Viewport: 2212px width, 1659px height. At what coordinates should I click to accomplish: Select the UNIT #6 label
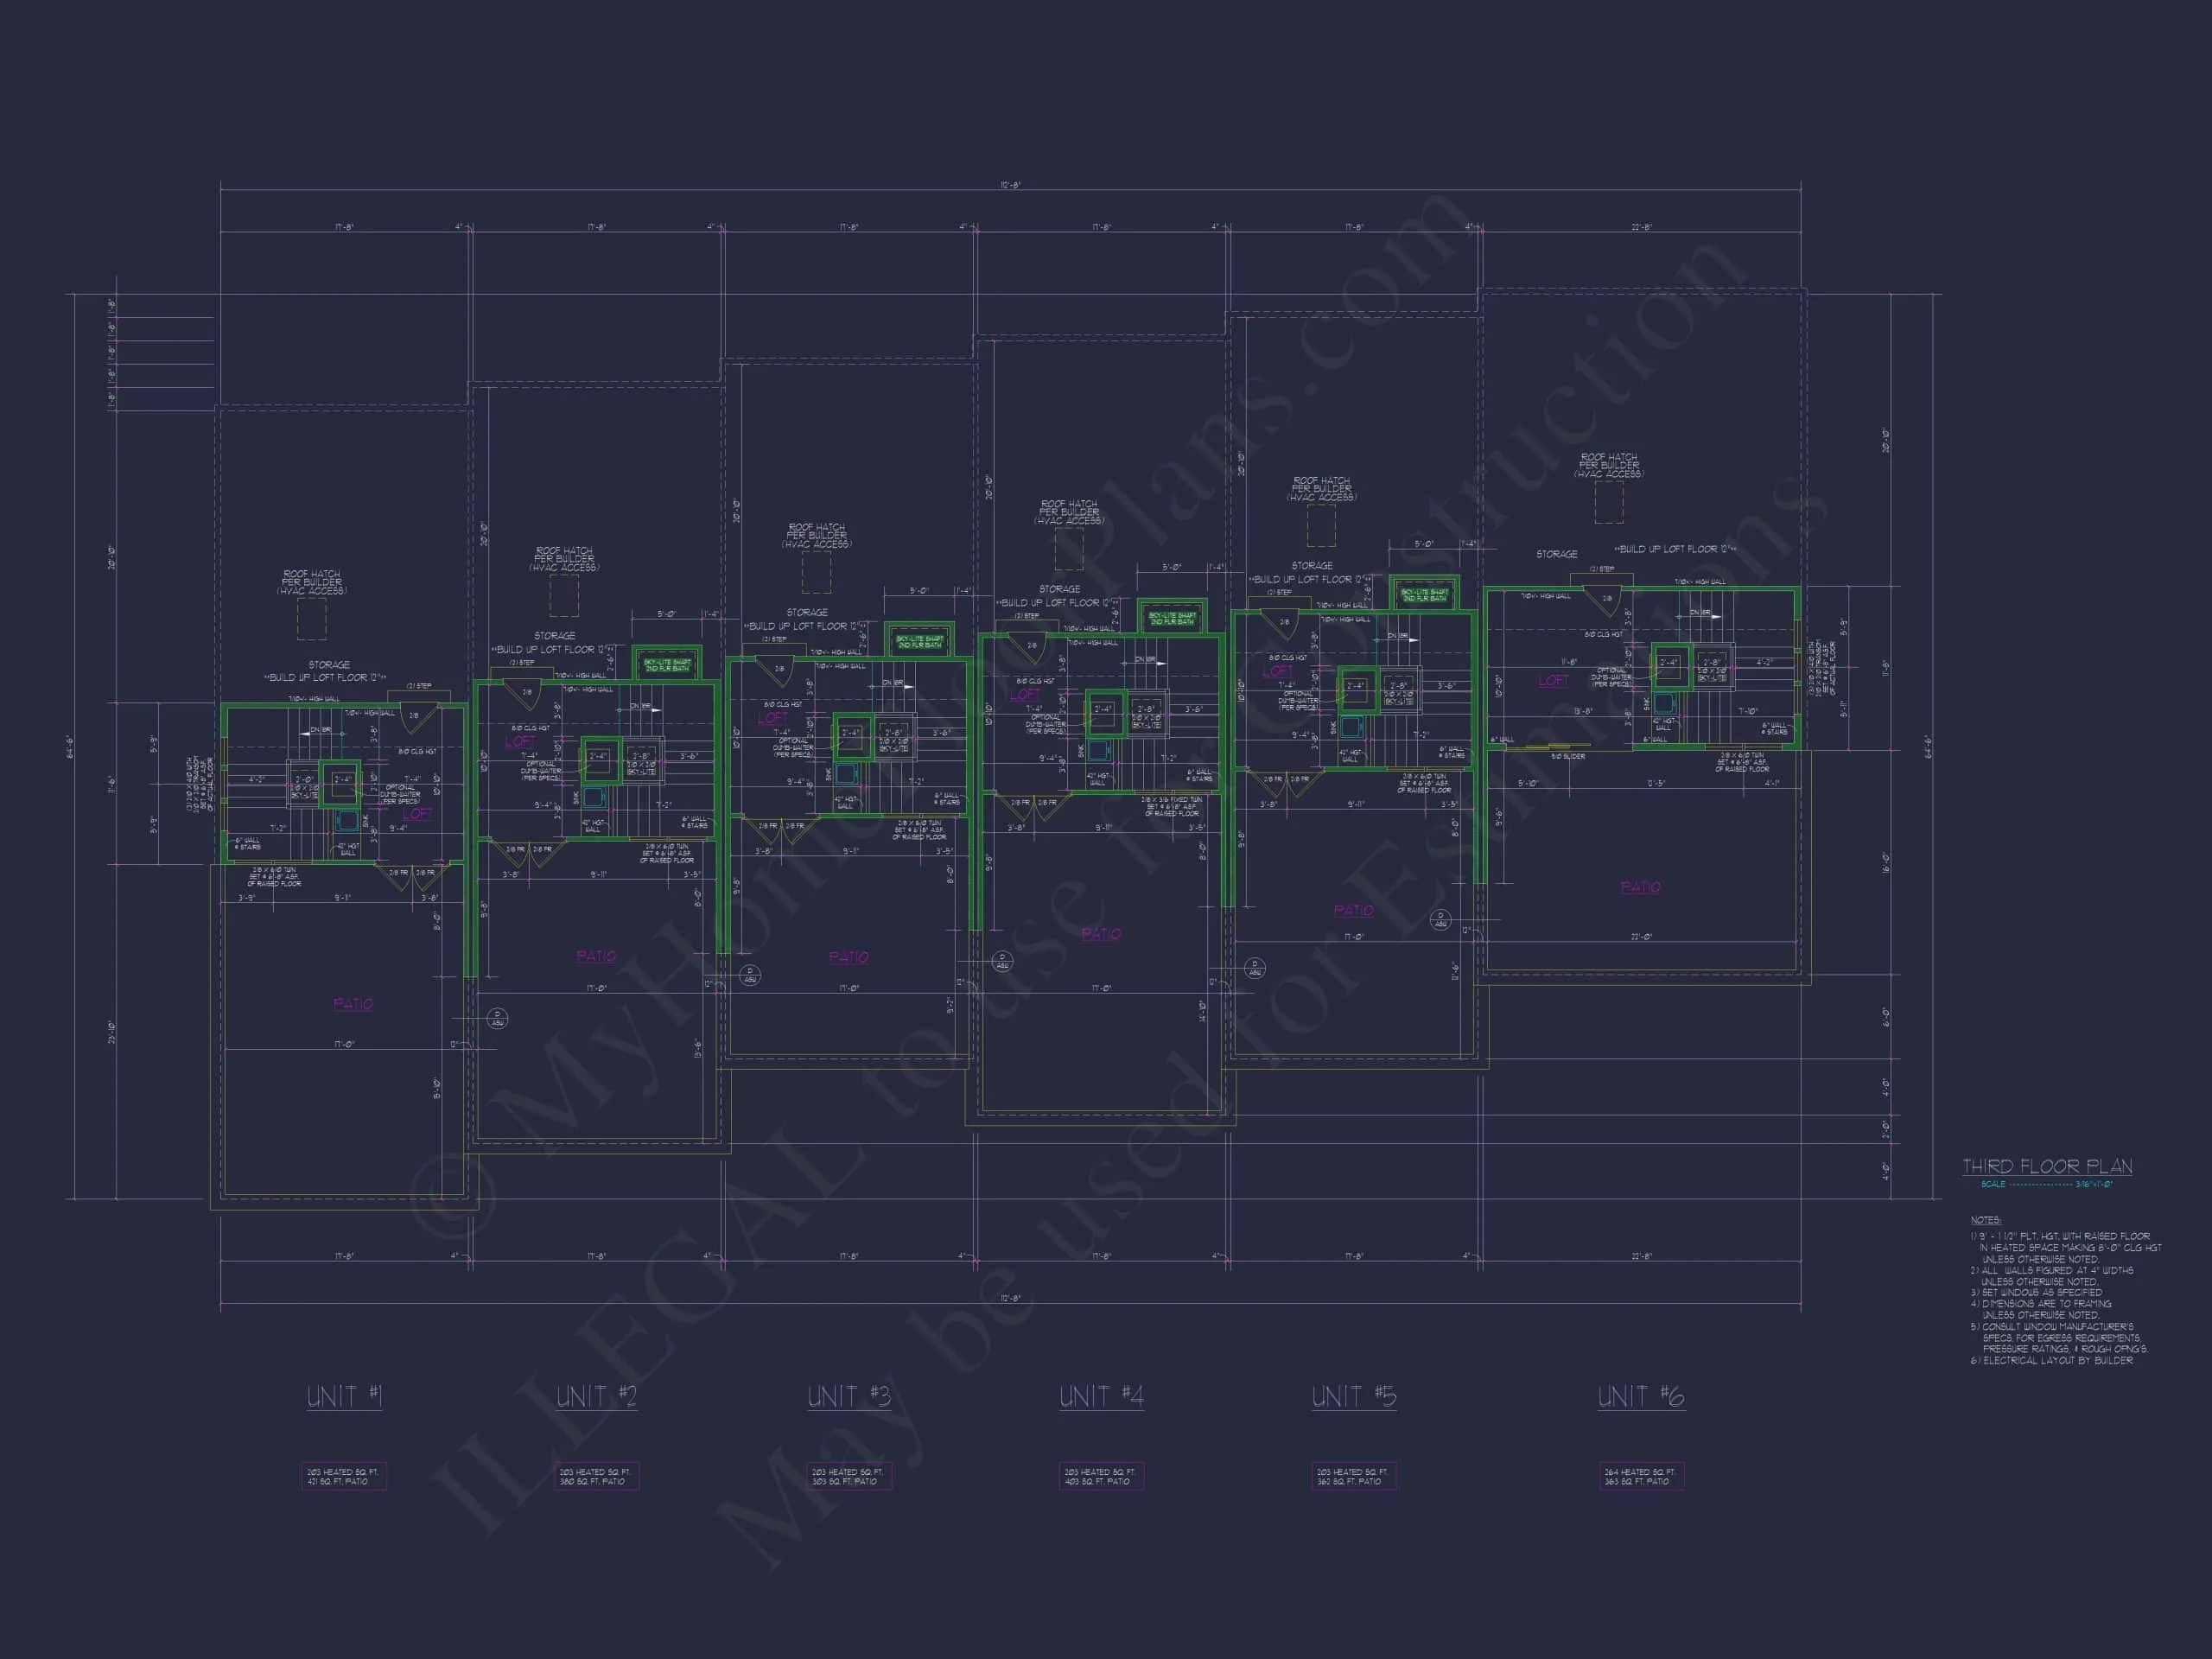(1640, 1396)
